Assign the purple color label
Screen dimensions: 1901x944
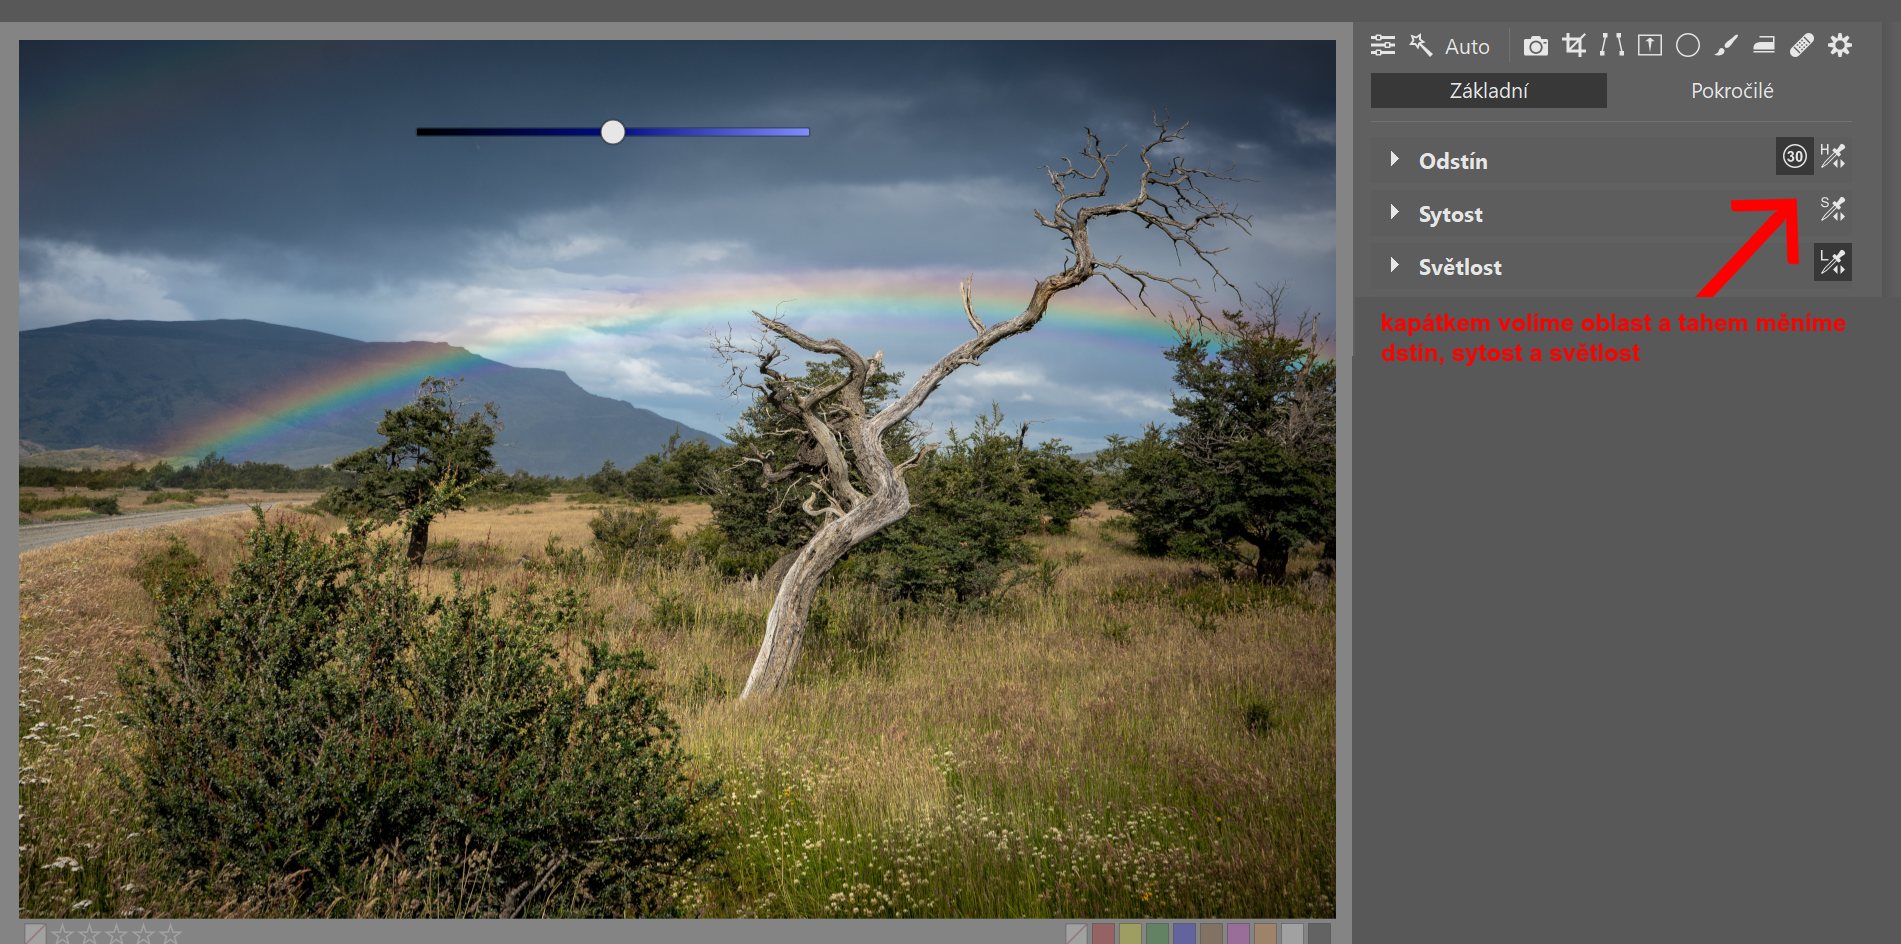1238,934
